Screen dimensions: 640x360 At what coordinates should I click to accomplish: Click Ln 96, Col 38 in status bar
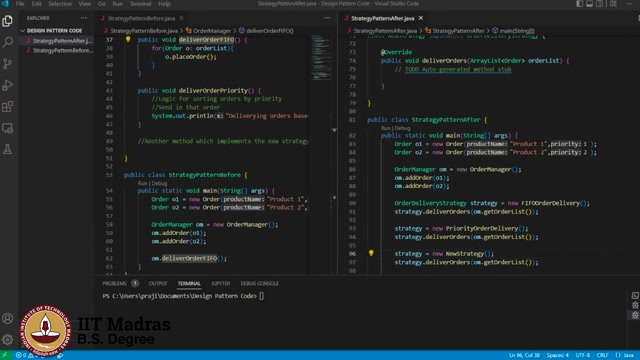(524, 355)
